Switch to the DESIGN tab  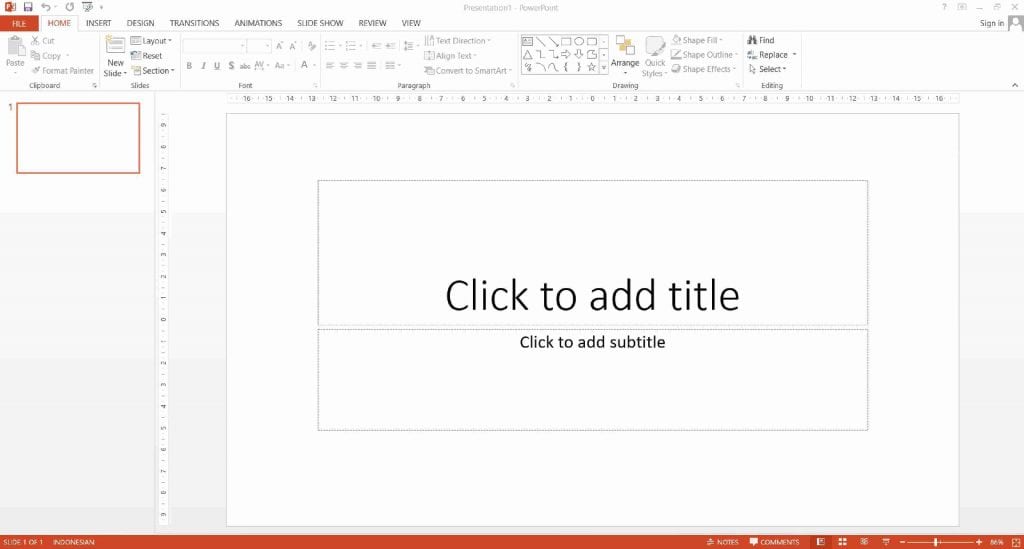[140, 23]
